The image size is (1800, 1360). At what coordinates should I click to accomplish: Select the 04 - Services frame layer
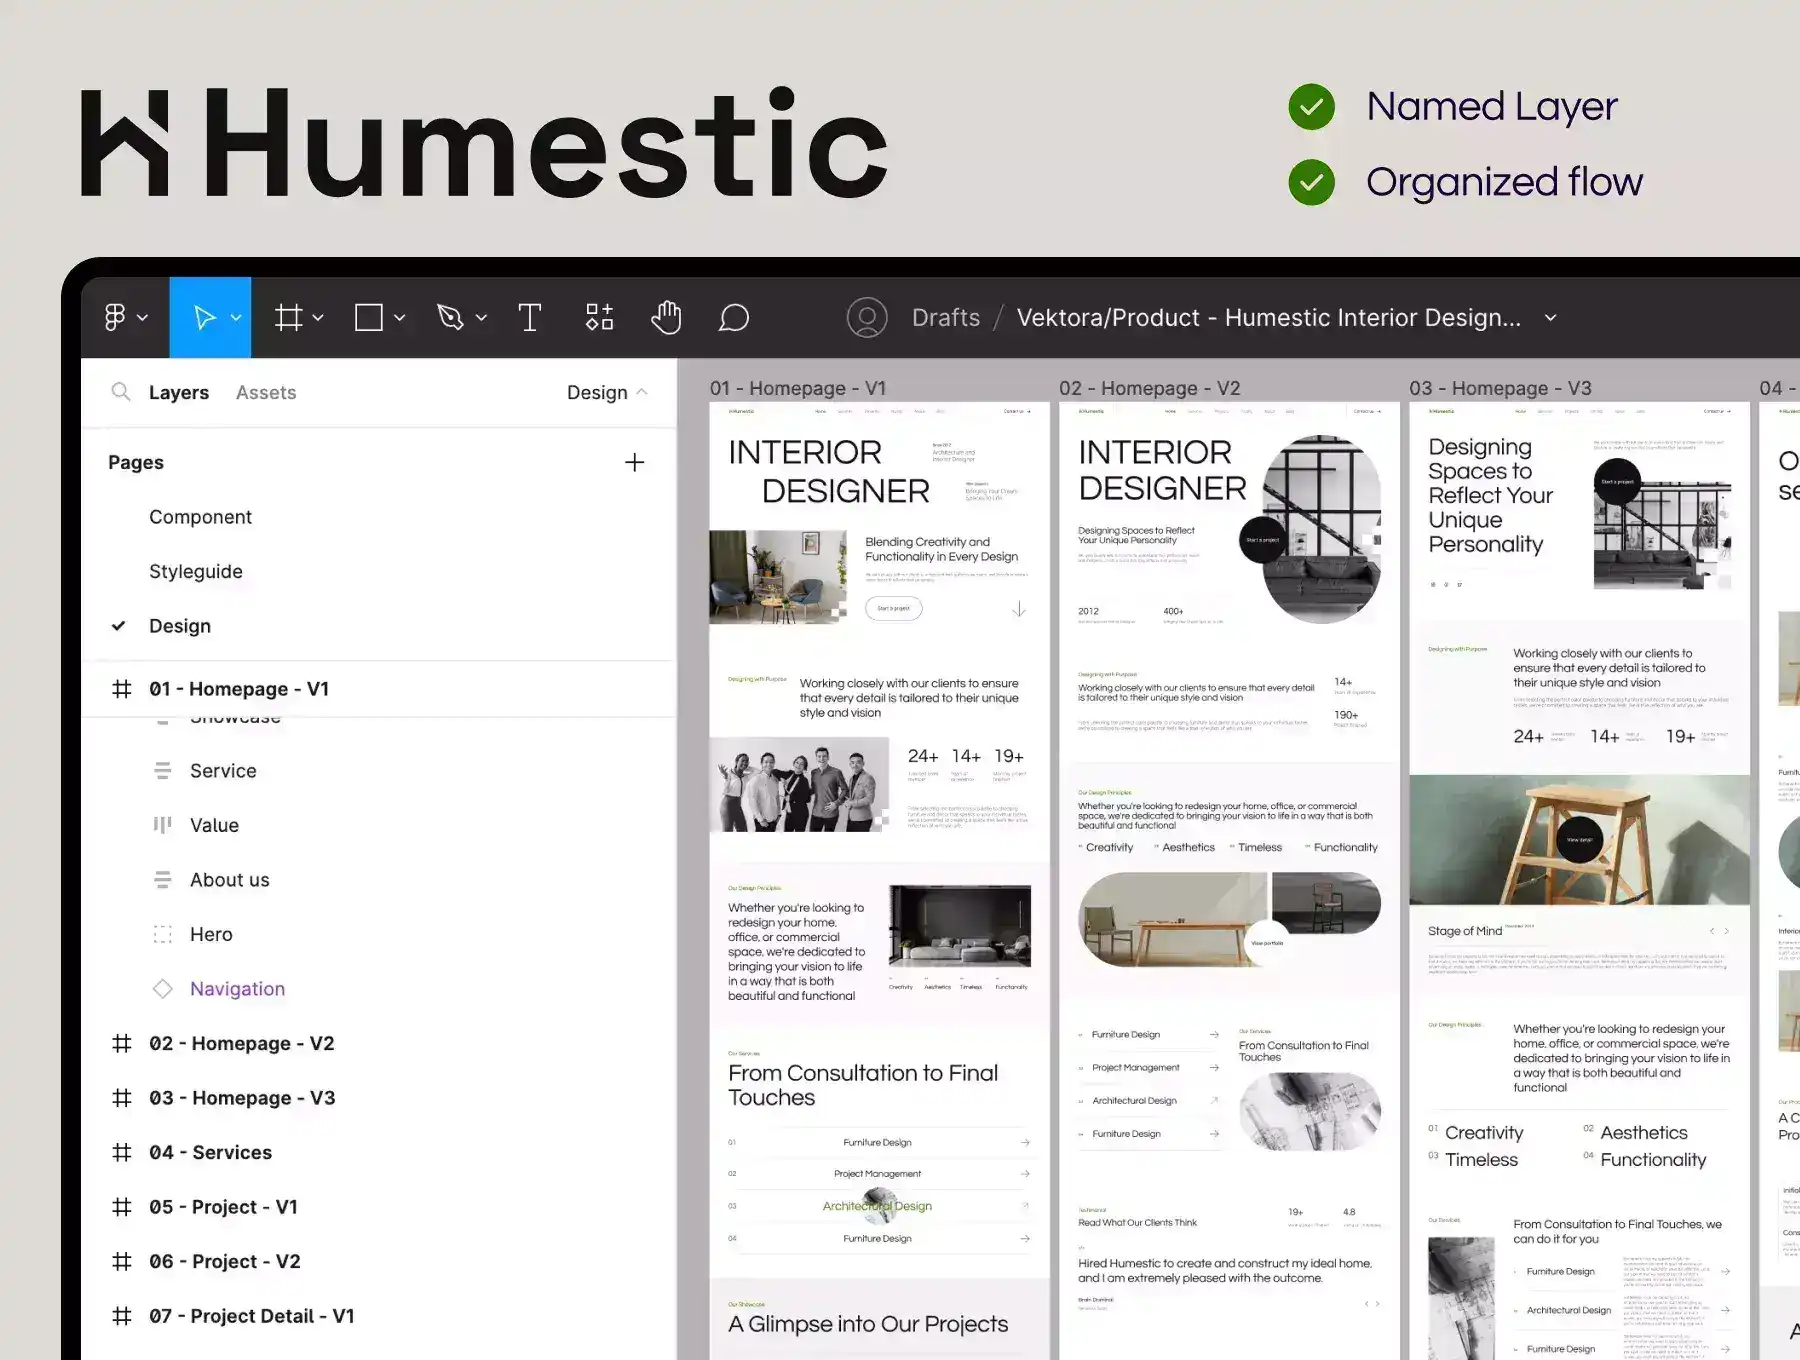[210, 1152]
